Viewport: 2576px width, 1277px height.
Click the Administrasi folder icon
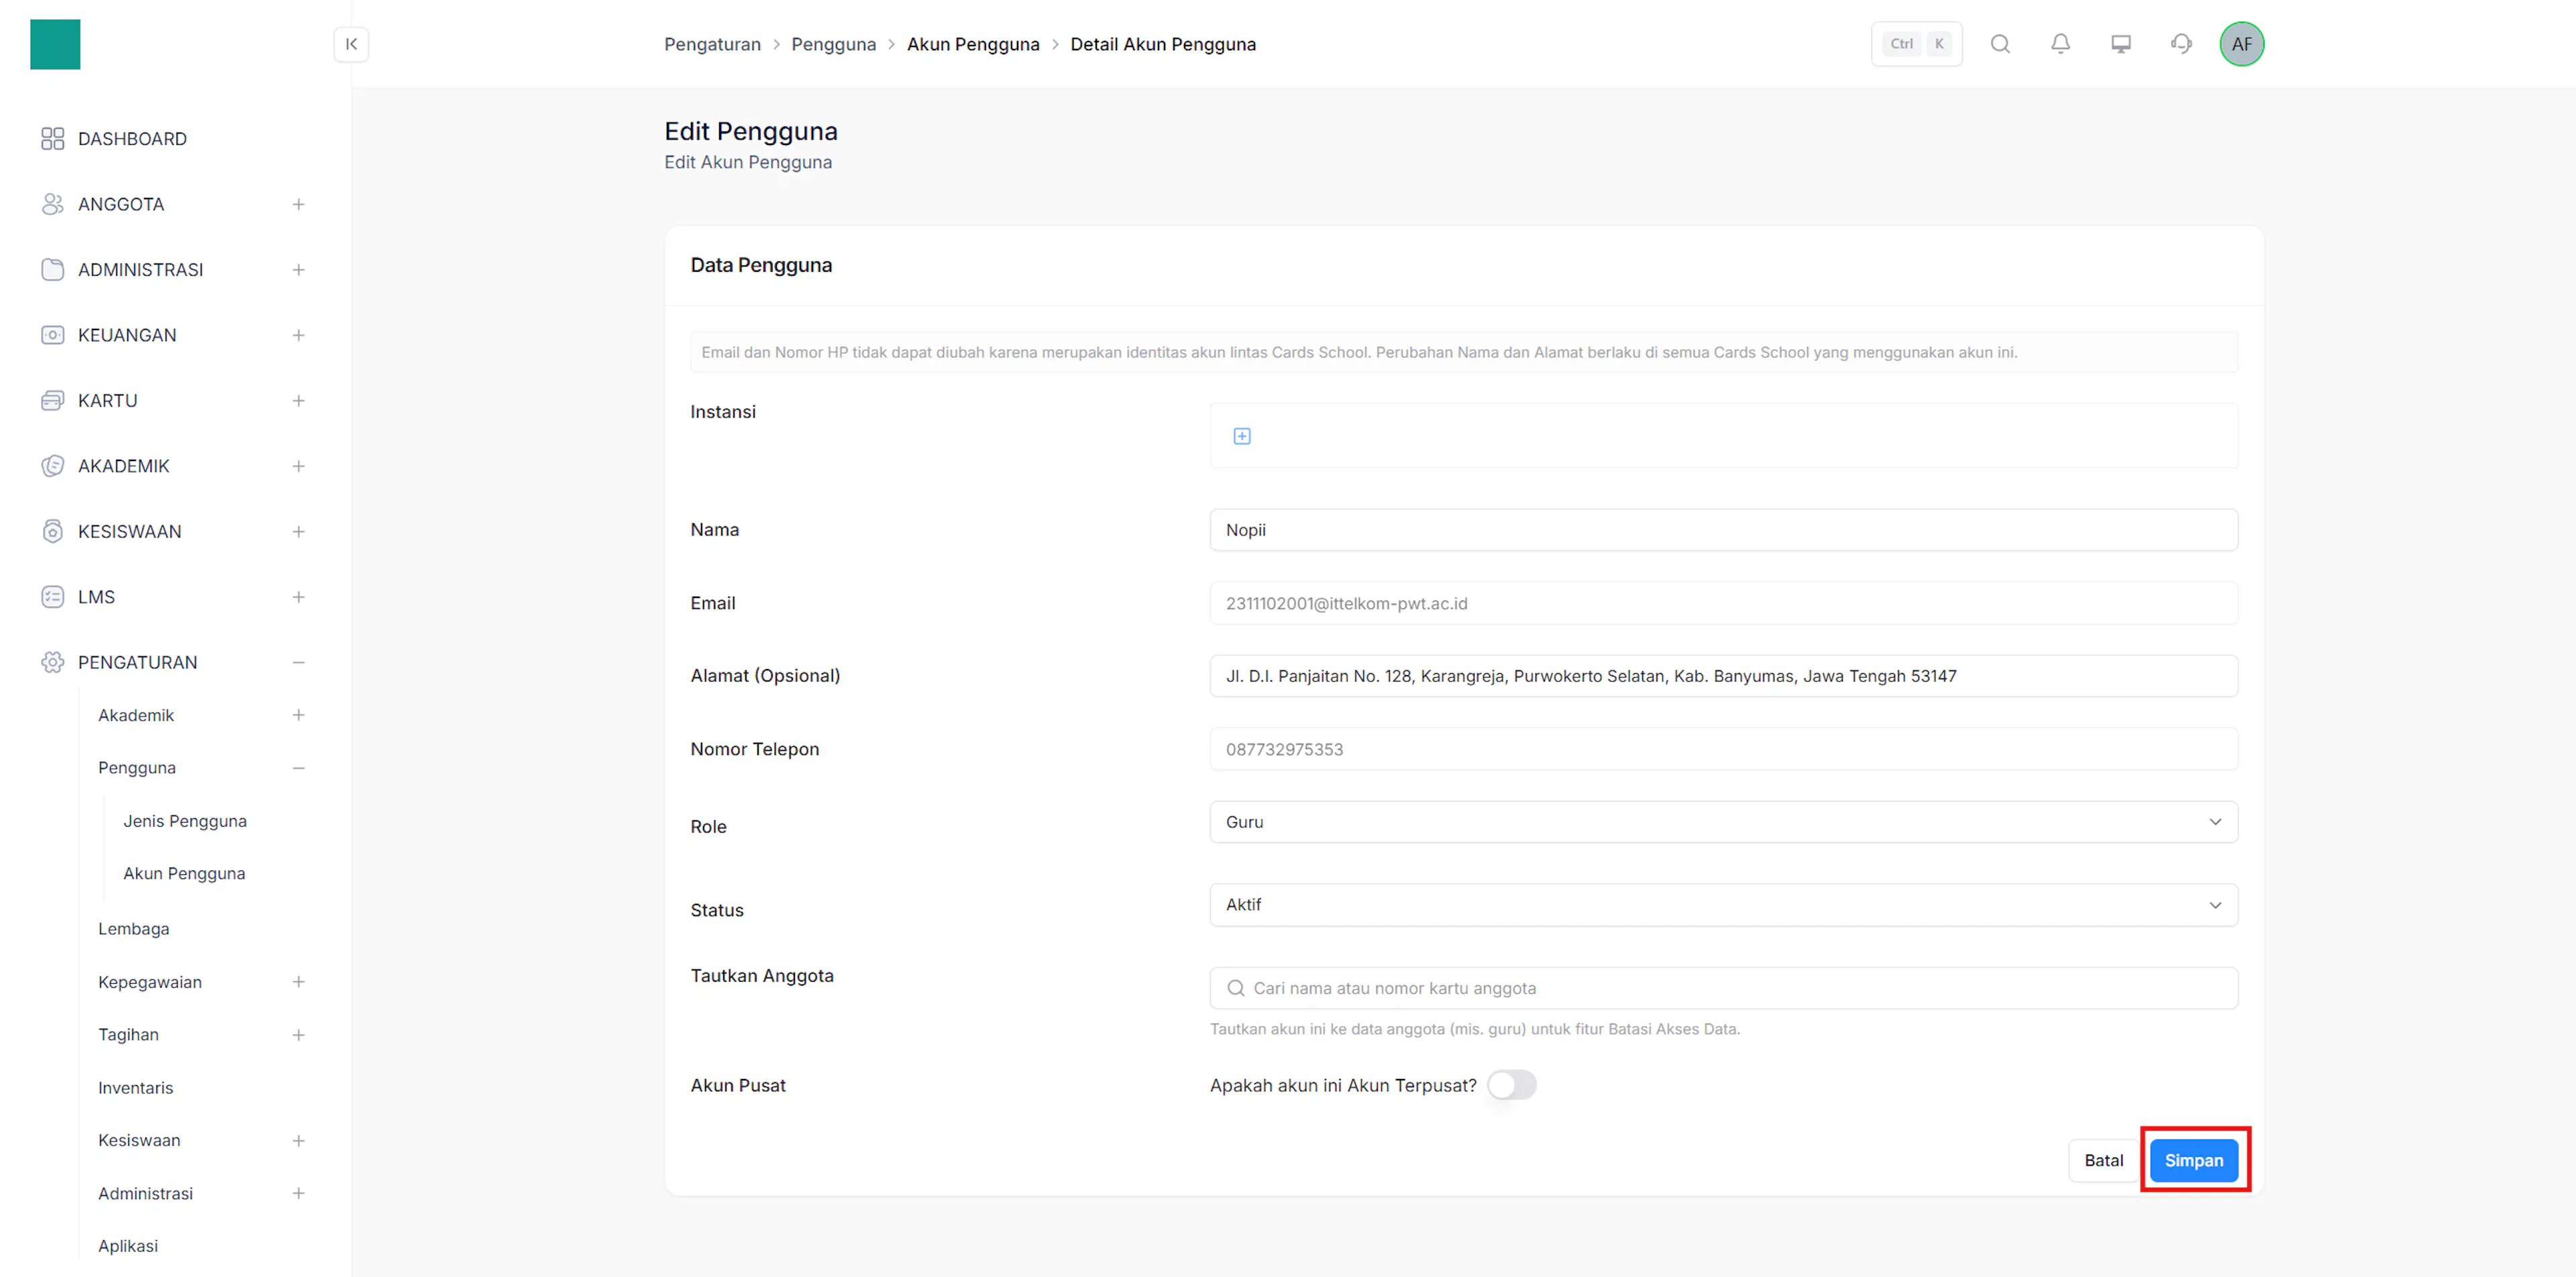point(53,270)
